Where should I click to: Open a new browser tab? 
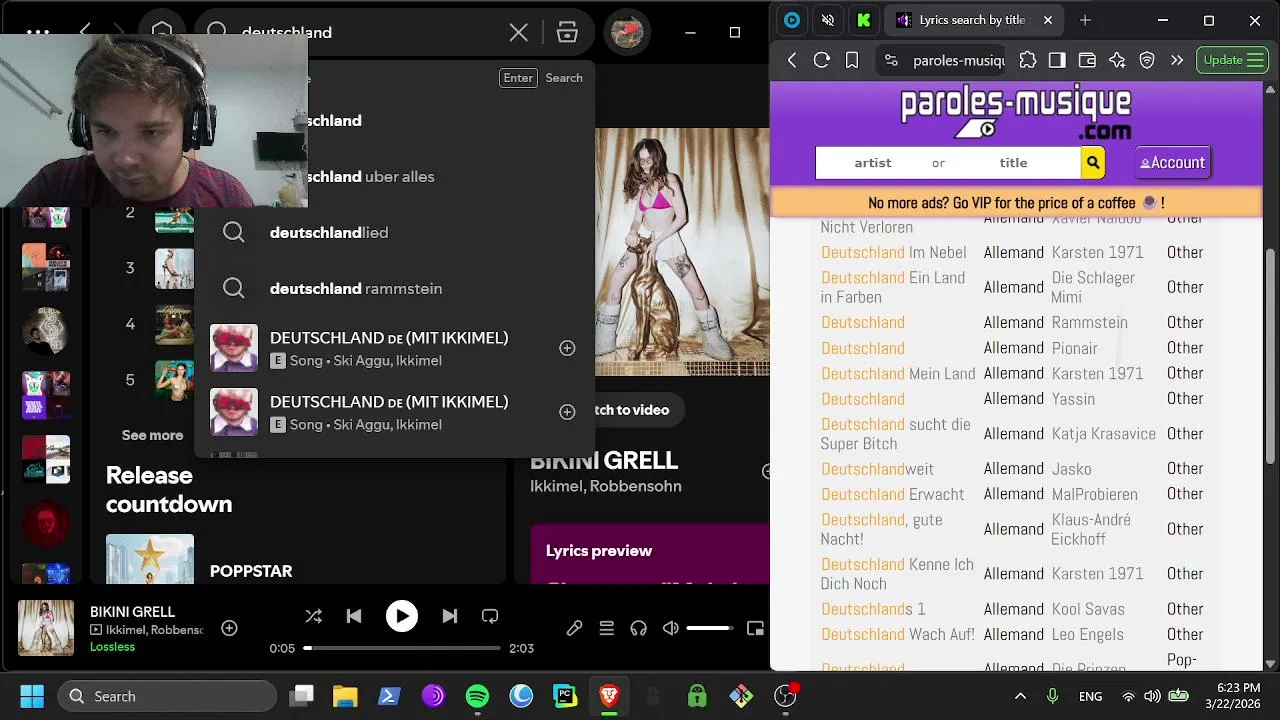pos(1085,20)
